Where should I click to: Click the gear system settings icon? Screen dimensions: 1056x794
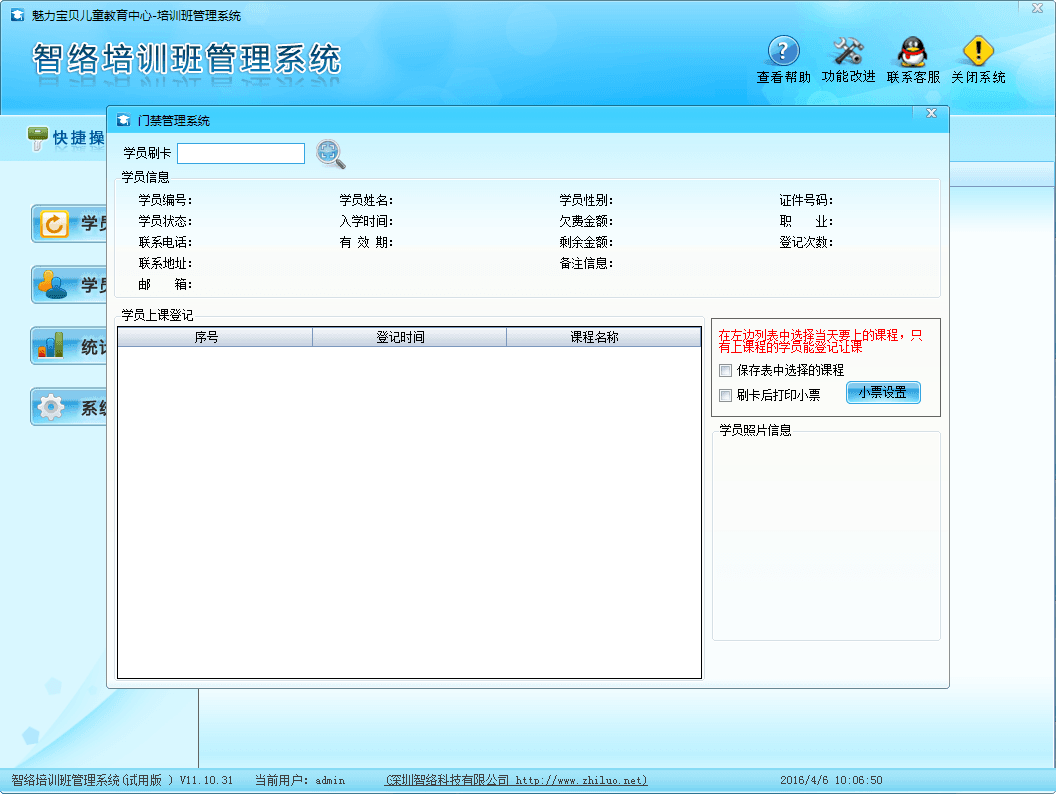tap(52, 407)
